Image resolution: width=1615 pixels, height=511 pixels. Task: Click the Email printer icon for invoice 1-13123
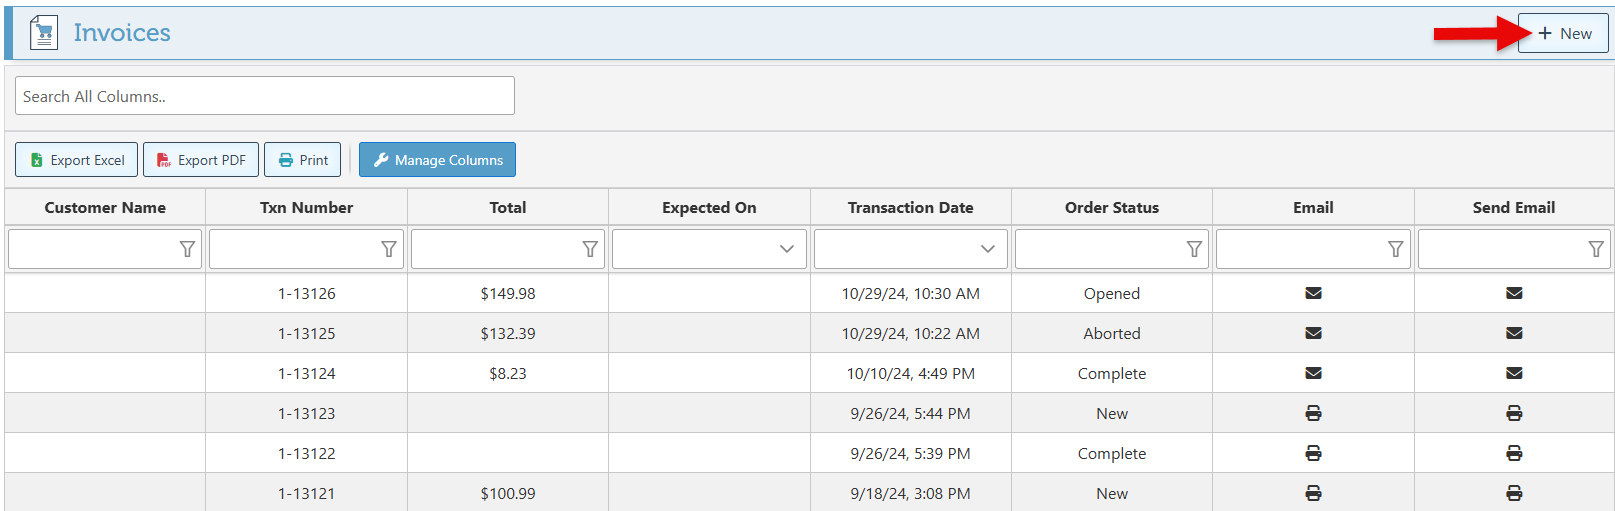(x=1313, y=413)
